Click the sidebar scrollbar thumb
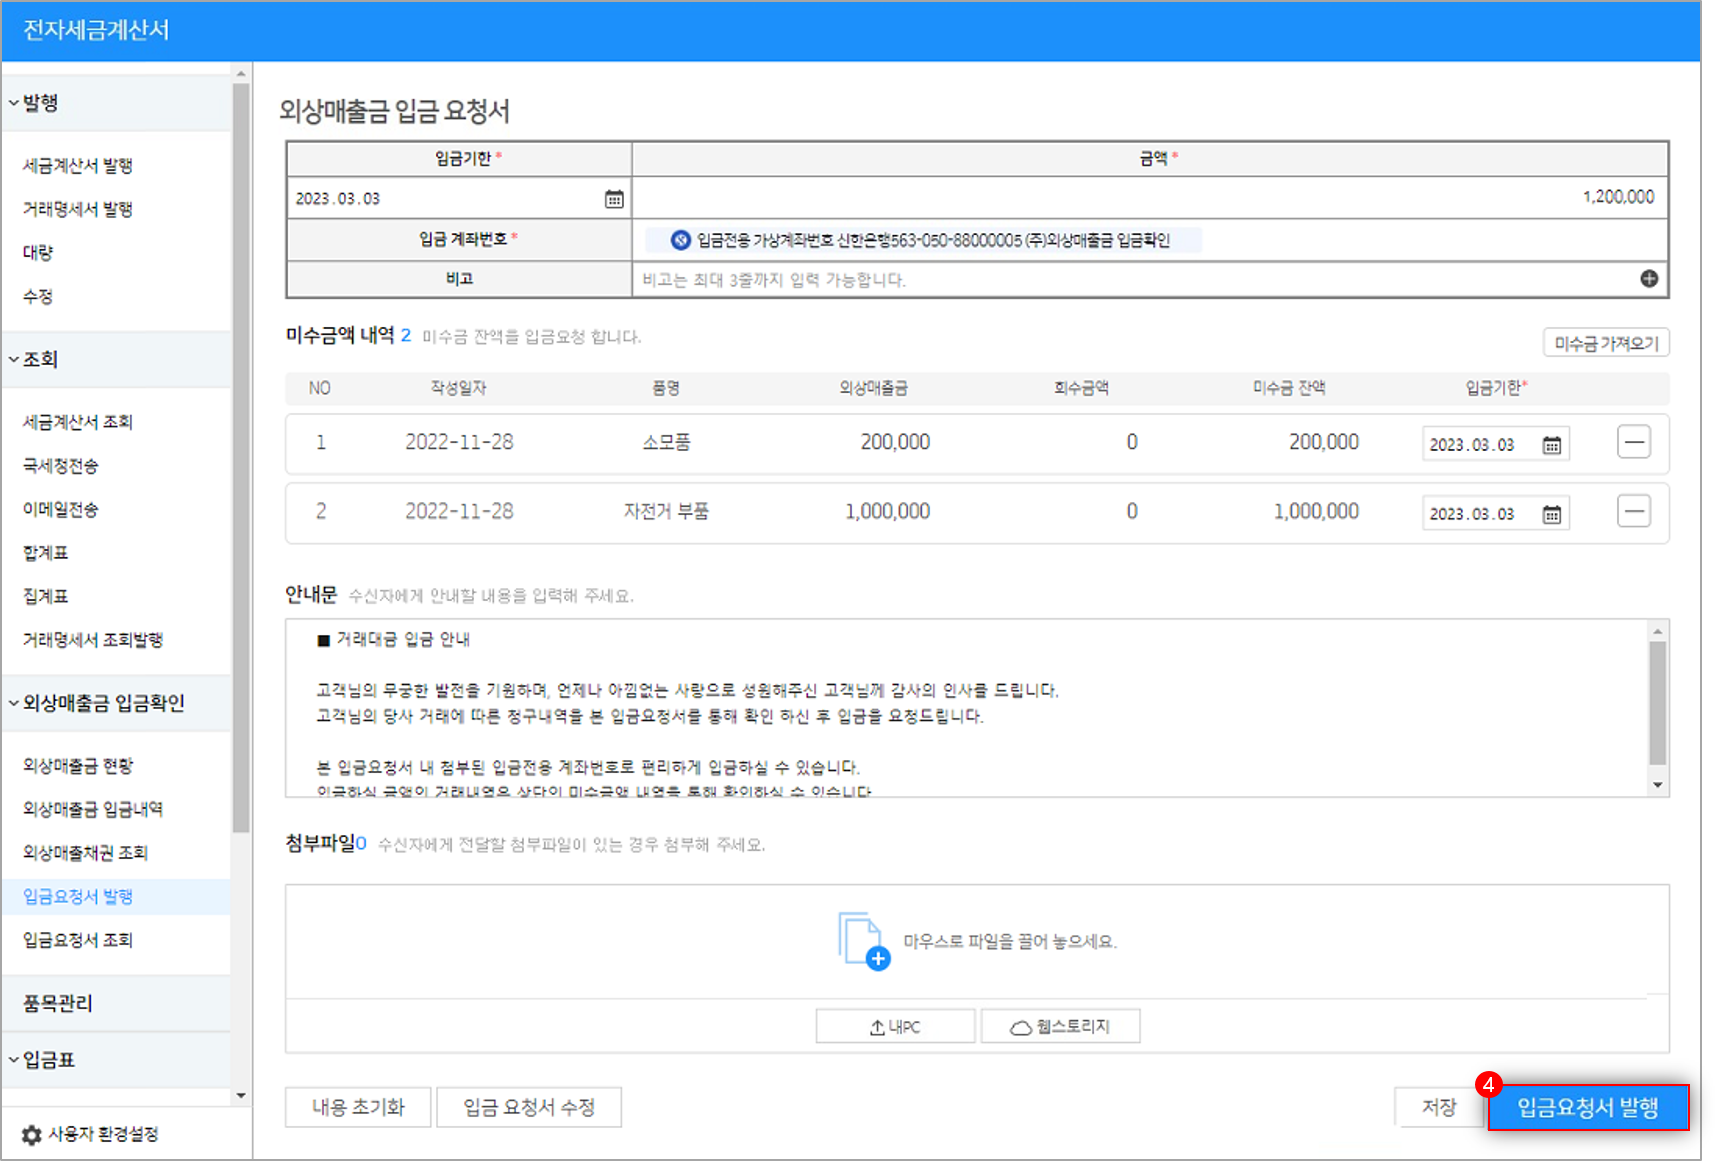The width and height of the screenshot is (1721, 1162). (x=241, y=458)
